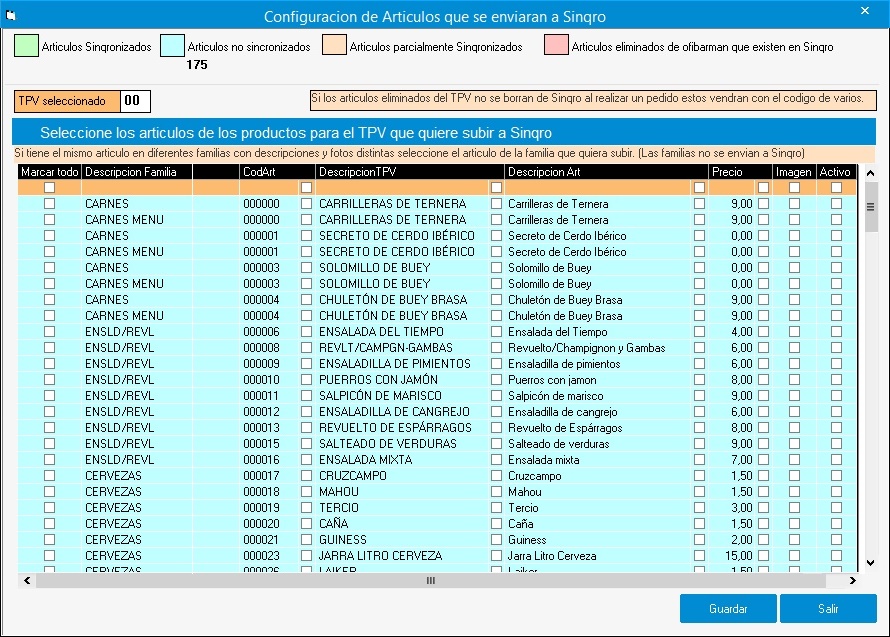The height and width of the screenshot is (637, 890).
Task: Mark the ENSALADILLA DE PIMIENTOS row's first checkbox
Action: [49, 363]
